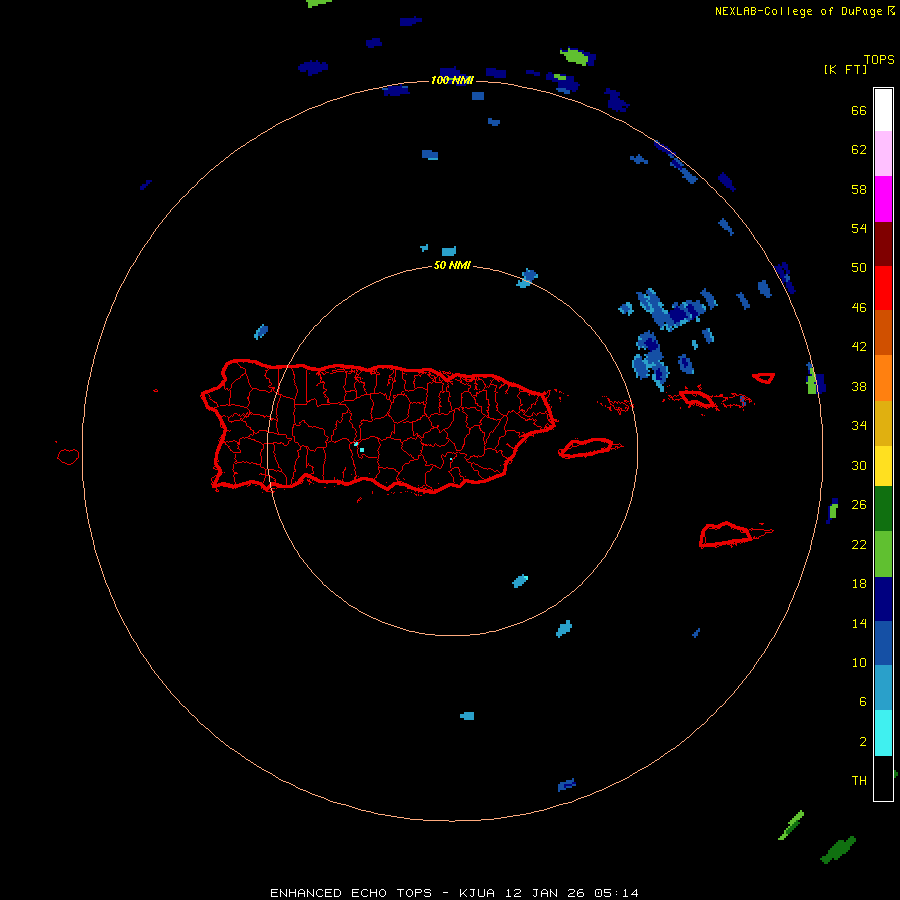Image resolution: width=900 pixels, height=900 pixels.
Task: Click the '38' legend value
Action: coord(859,386)
